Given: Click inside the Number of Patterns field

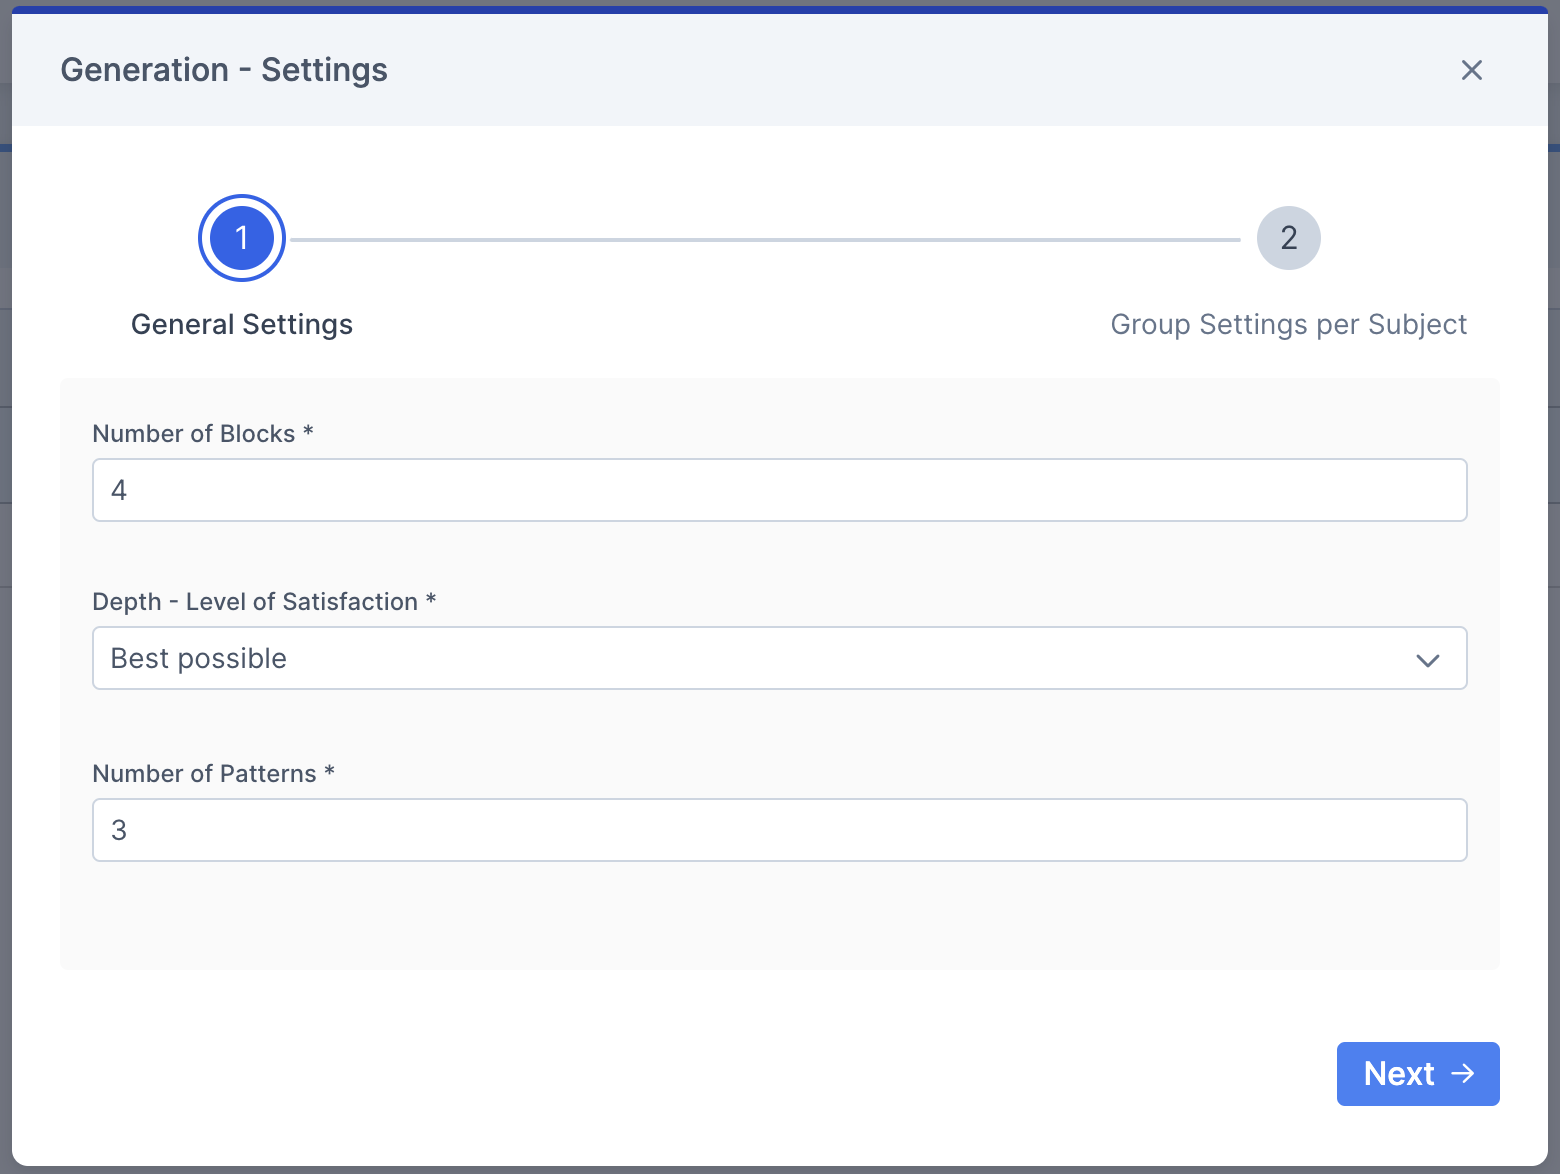Looking at the screenshot, I should 779,830.
